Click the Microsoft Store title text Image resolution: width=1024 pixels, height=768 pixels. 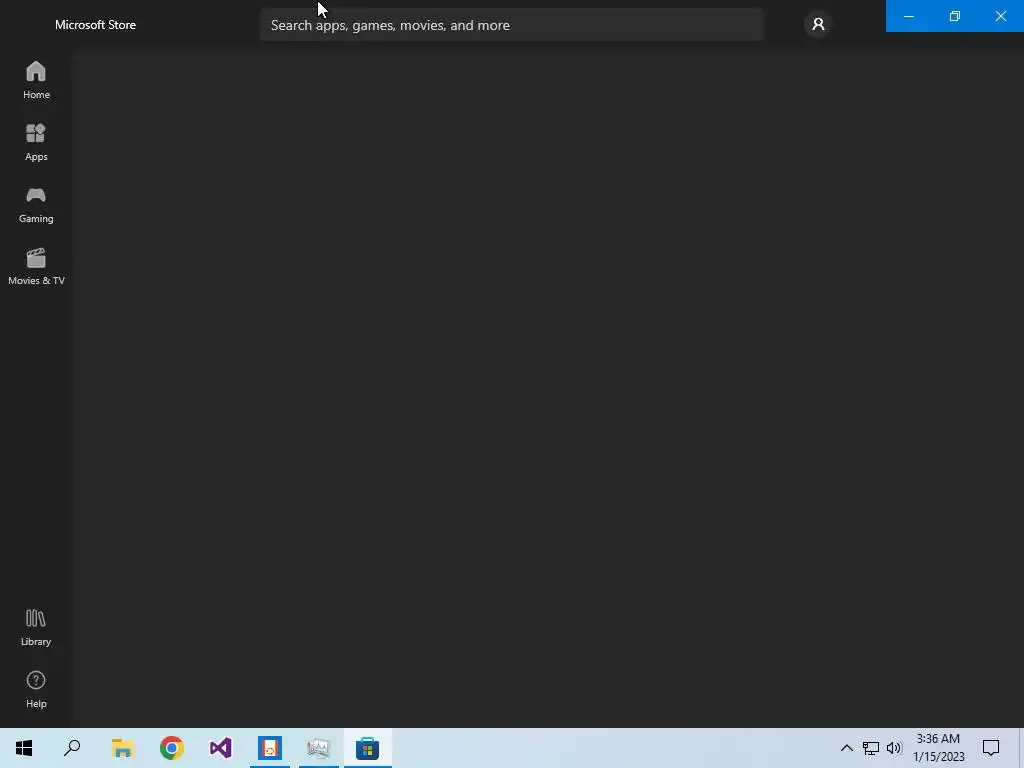[x=95, y=25]
